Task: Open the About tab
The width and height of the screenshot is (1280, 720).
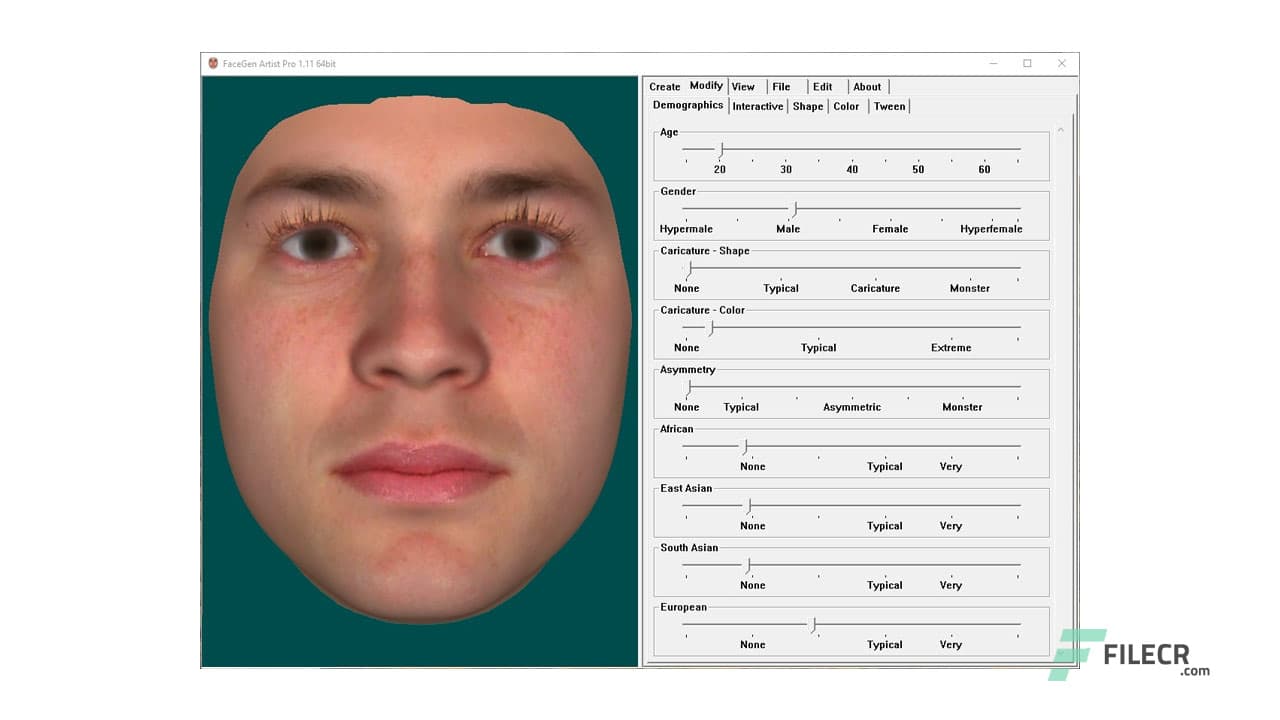Action: click(866, 86)
